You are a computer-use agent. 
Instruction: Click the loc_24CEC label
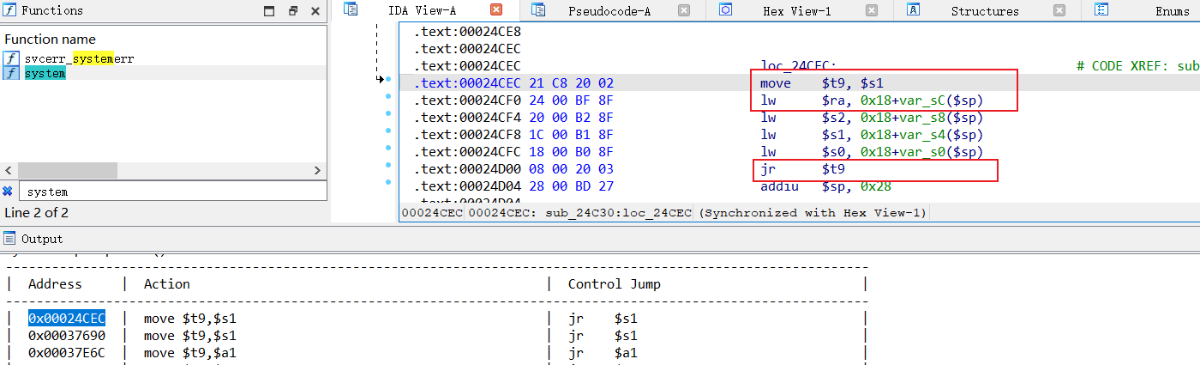tap(799, 66)
